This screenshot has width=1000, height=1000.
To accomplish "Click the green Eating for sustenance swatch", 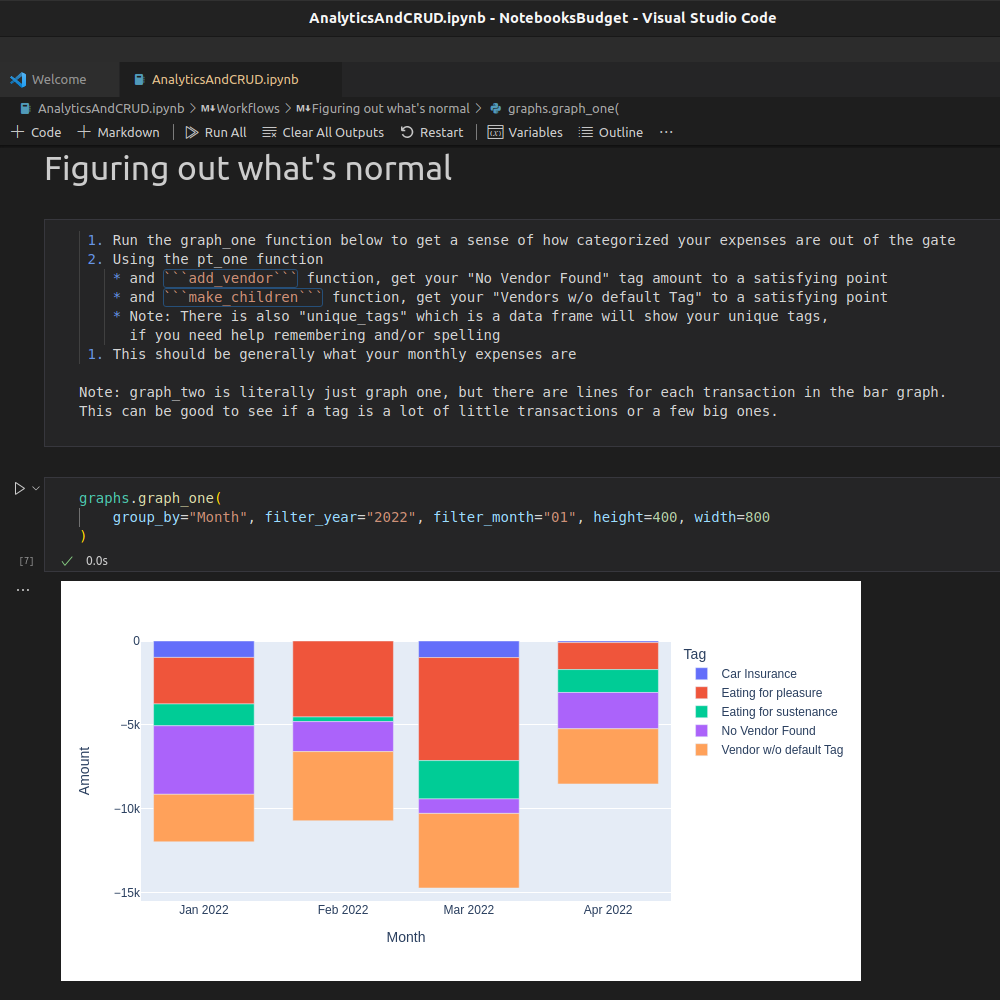I will click(702, 712).
